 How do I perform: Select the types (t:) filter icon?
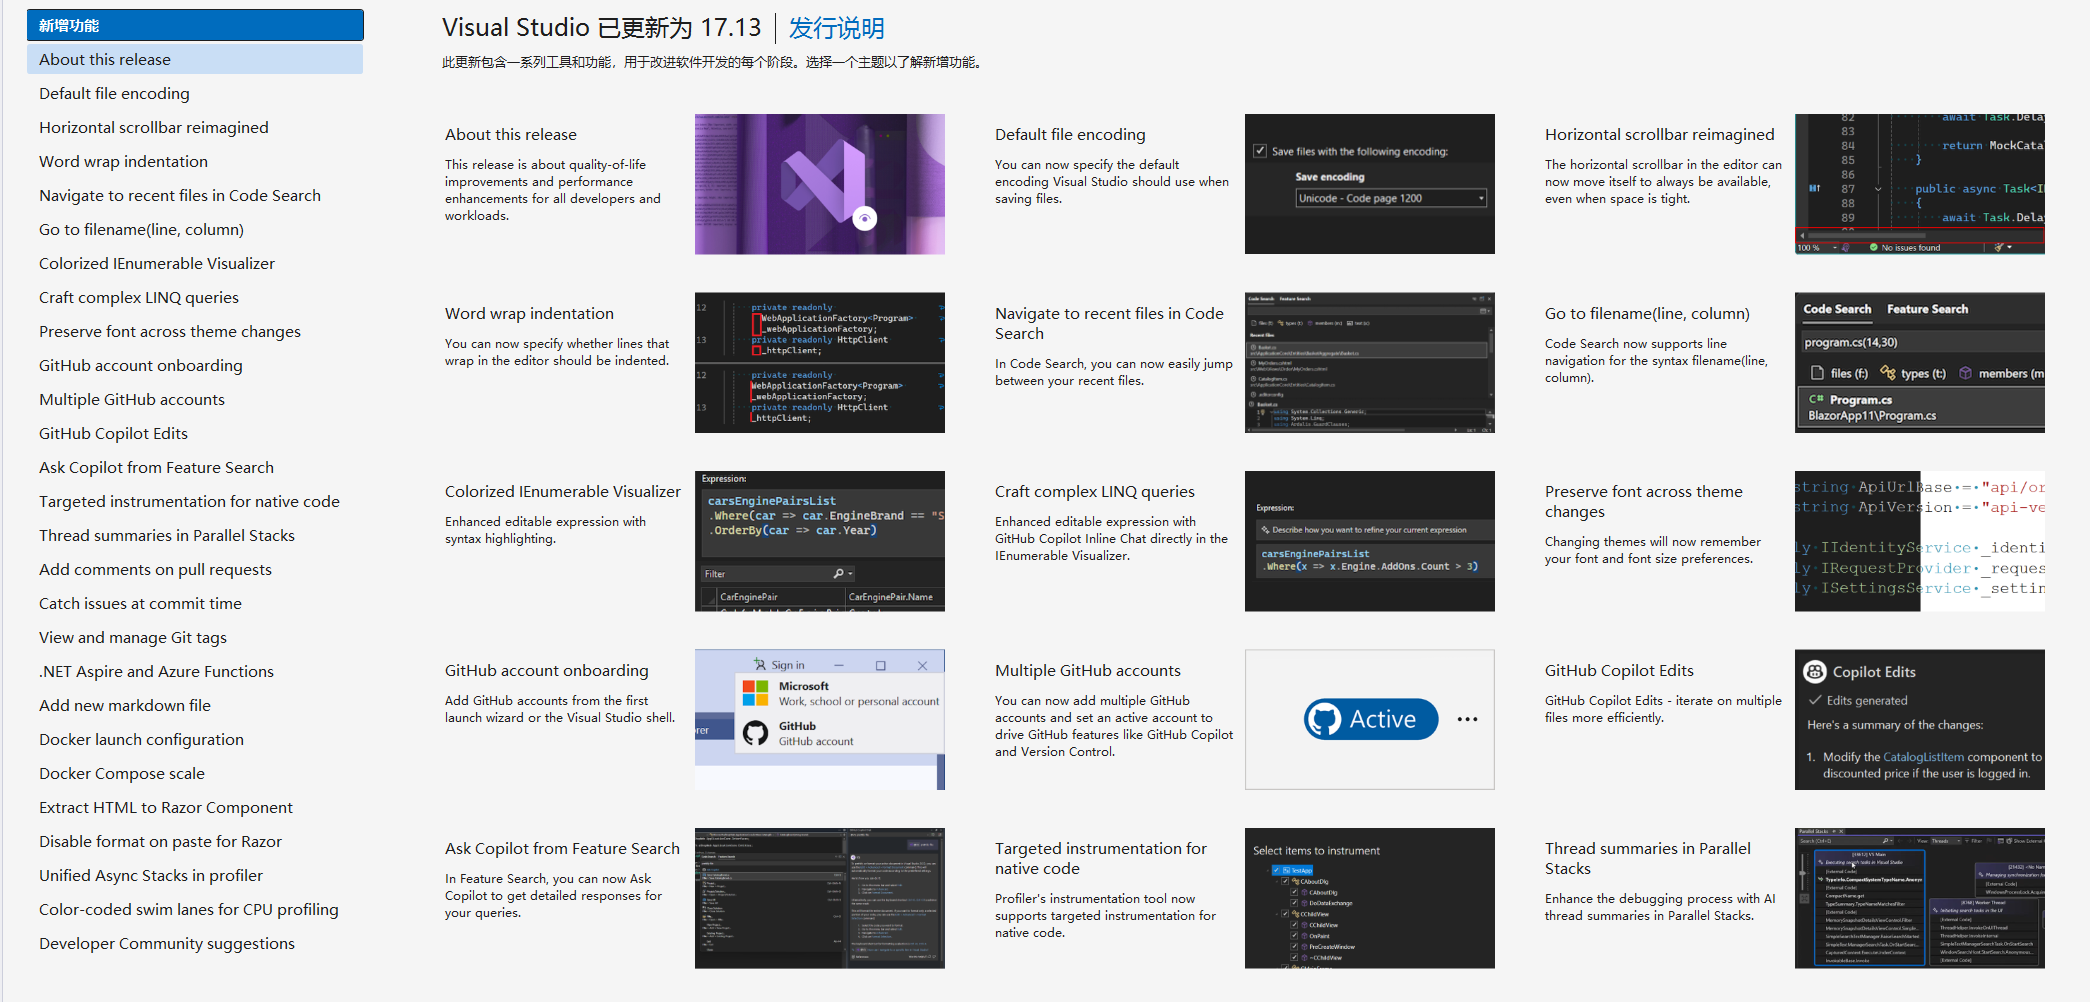pos(1888,373)
